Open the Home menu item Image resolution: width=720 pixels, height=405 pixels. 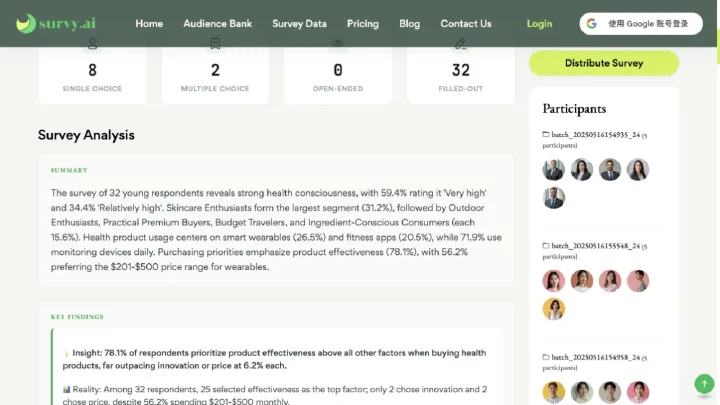[149, 23]
